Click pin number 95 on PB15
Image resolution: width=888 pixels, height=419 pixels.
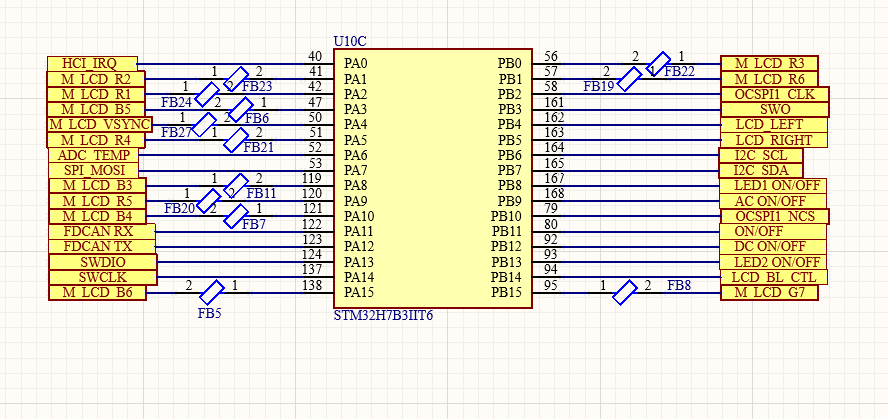pos(550,286)
